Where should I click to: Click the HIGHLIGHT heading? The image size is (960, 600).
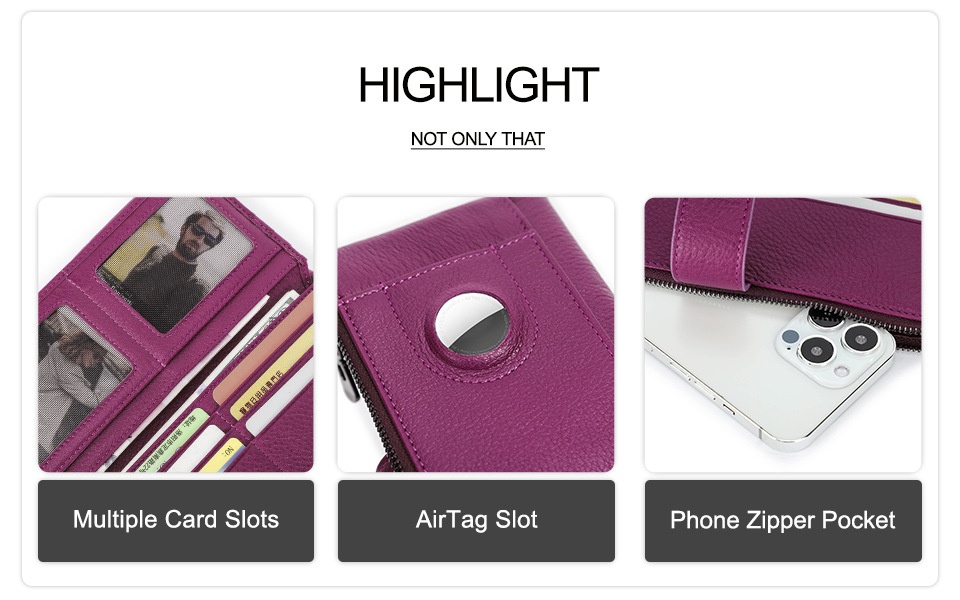[x=478, y=85]
